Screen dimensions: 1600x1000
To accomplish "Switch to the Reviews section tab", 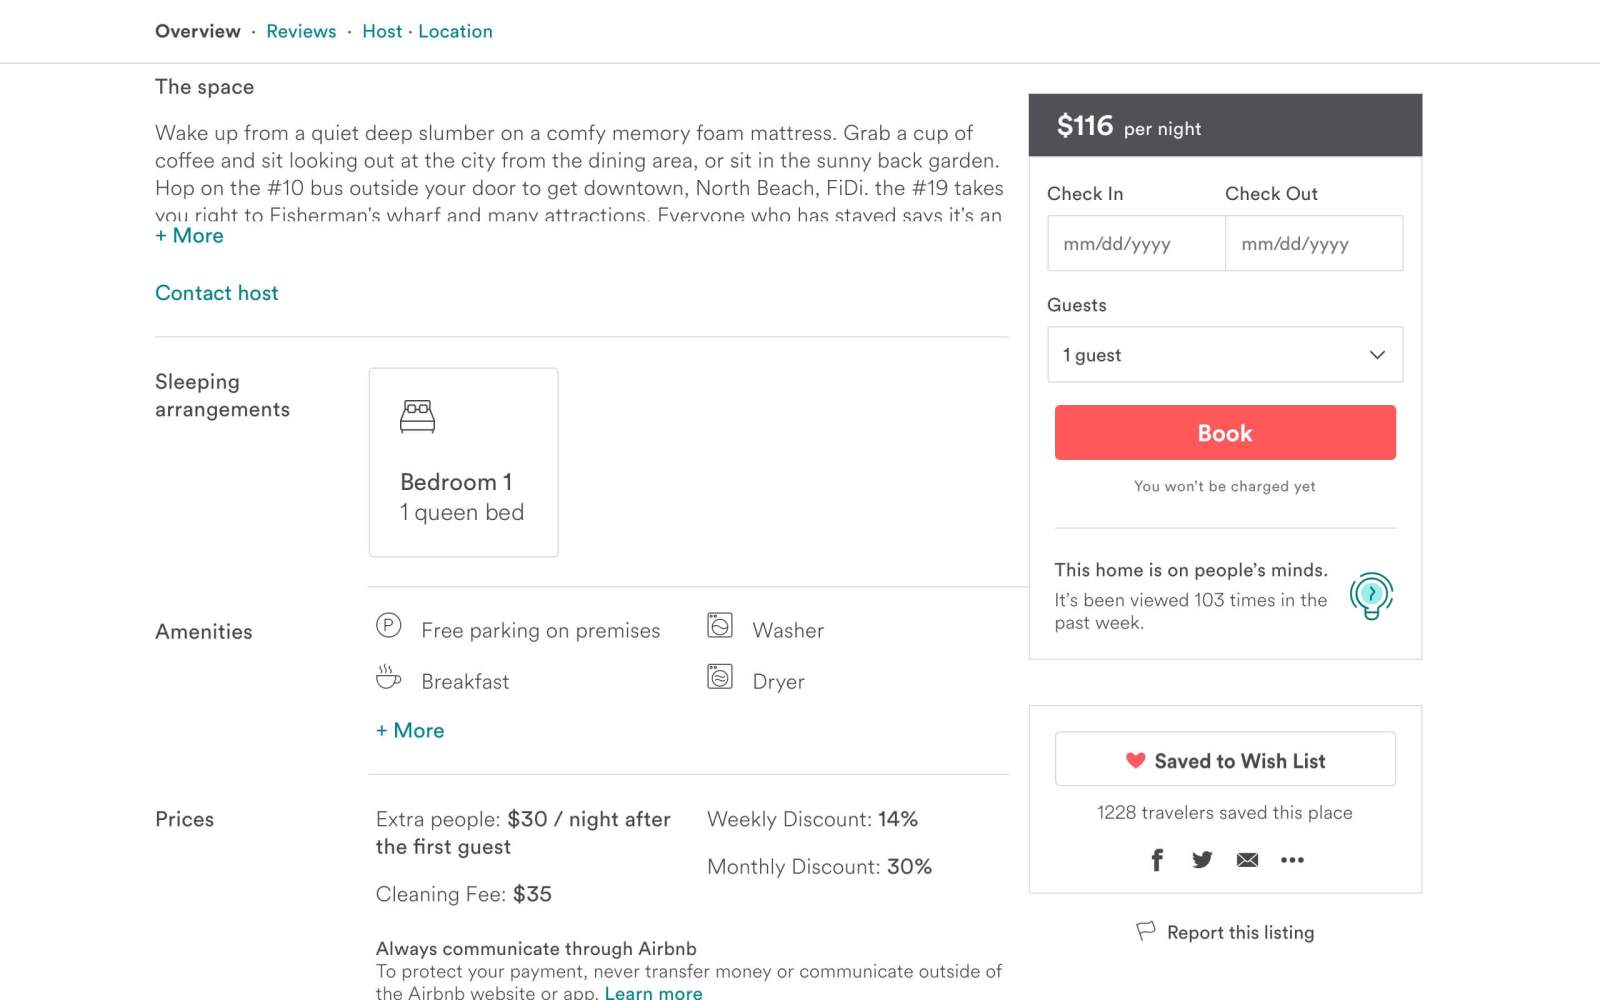I will [301, 31].
